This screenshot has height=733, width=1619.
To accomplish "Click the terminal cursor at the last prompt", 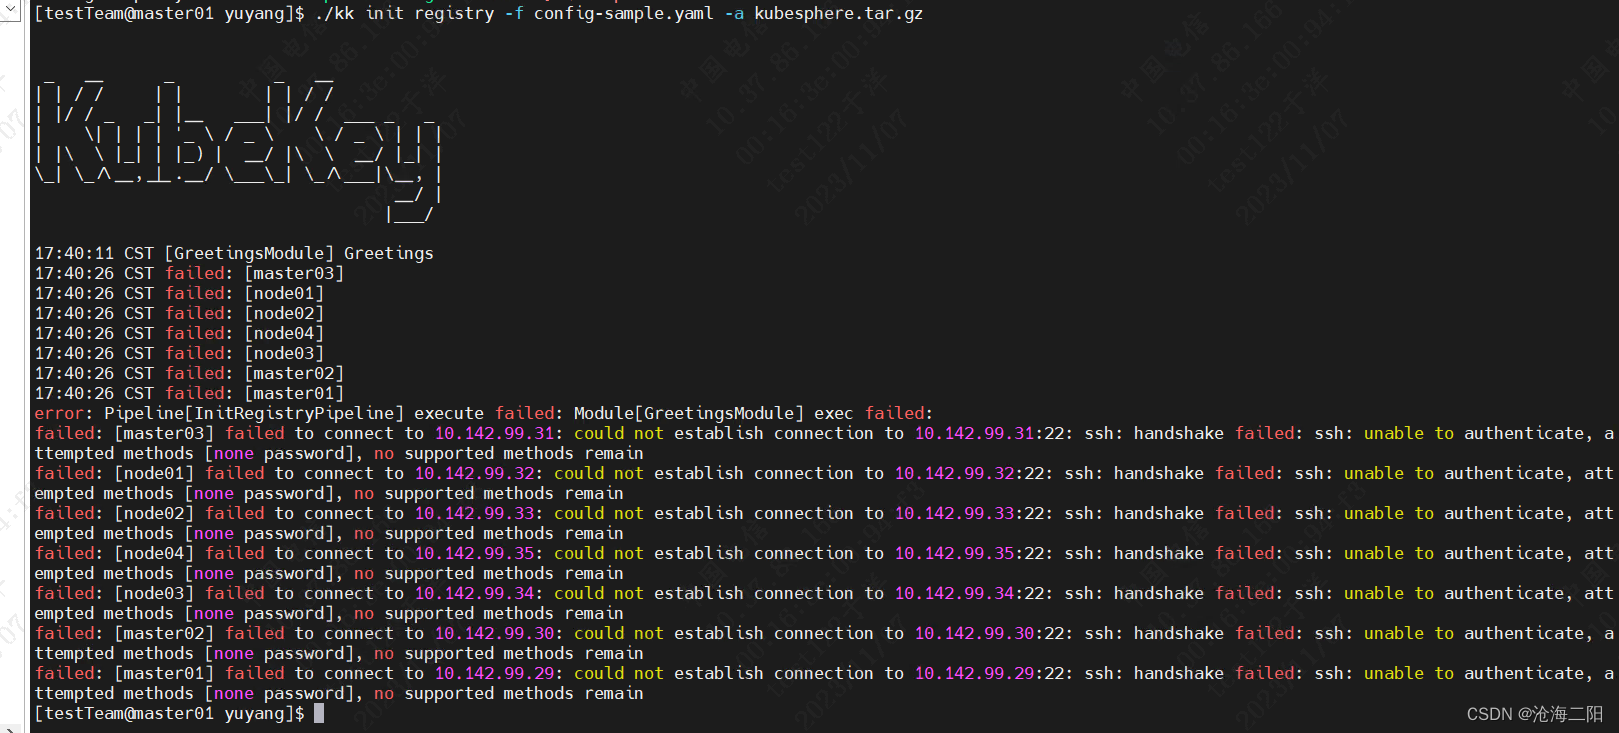I will click(x=319, y=713).
